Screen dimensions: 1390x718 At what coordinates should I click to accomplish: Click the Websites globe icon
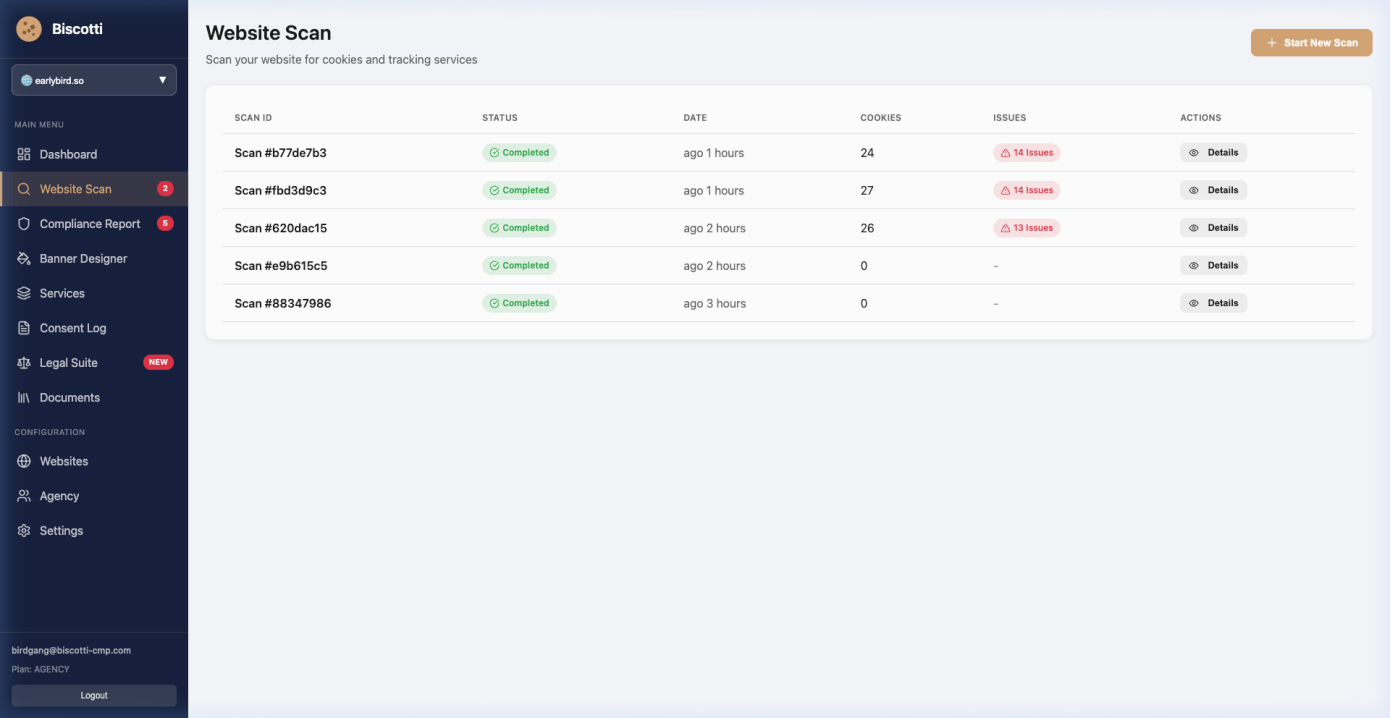[24, 461]
